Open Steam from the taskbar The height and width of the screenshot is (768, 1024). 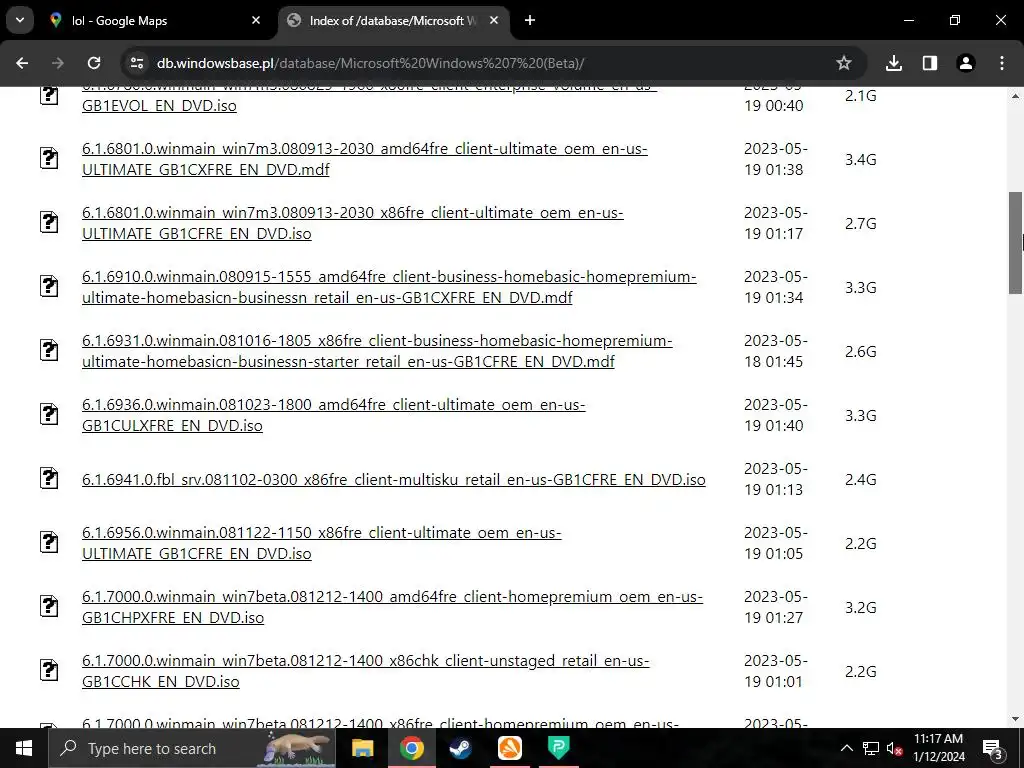pos(460,748)
